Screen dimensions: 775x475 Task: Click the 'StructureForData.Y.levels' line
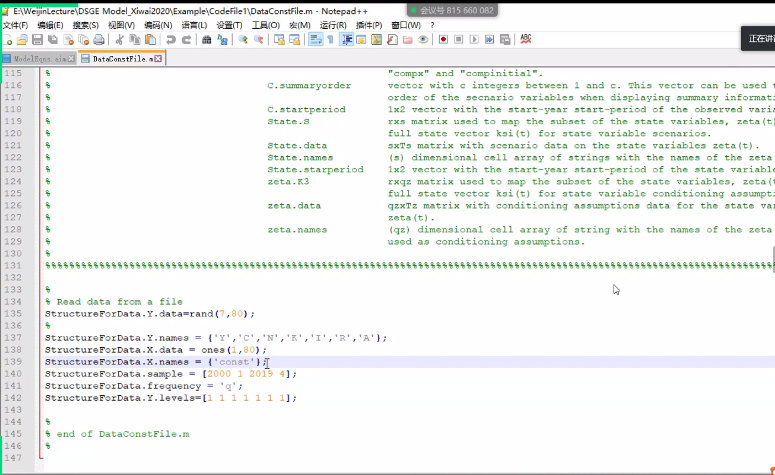171,398
